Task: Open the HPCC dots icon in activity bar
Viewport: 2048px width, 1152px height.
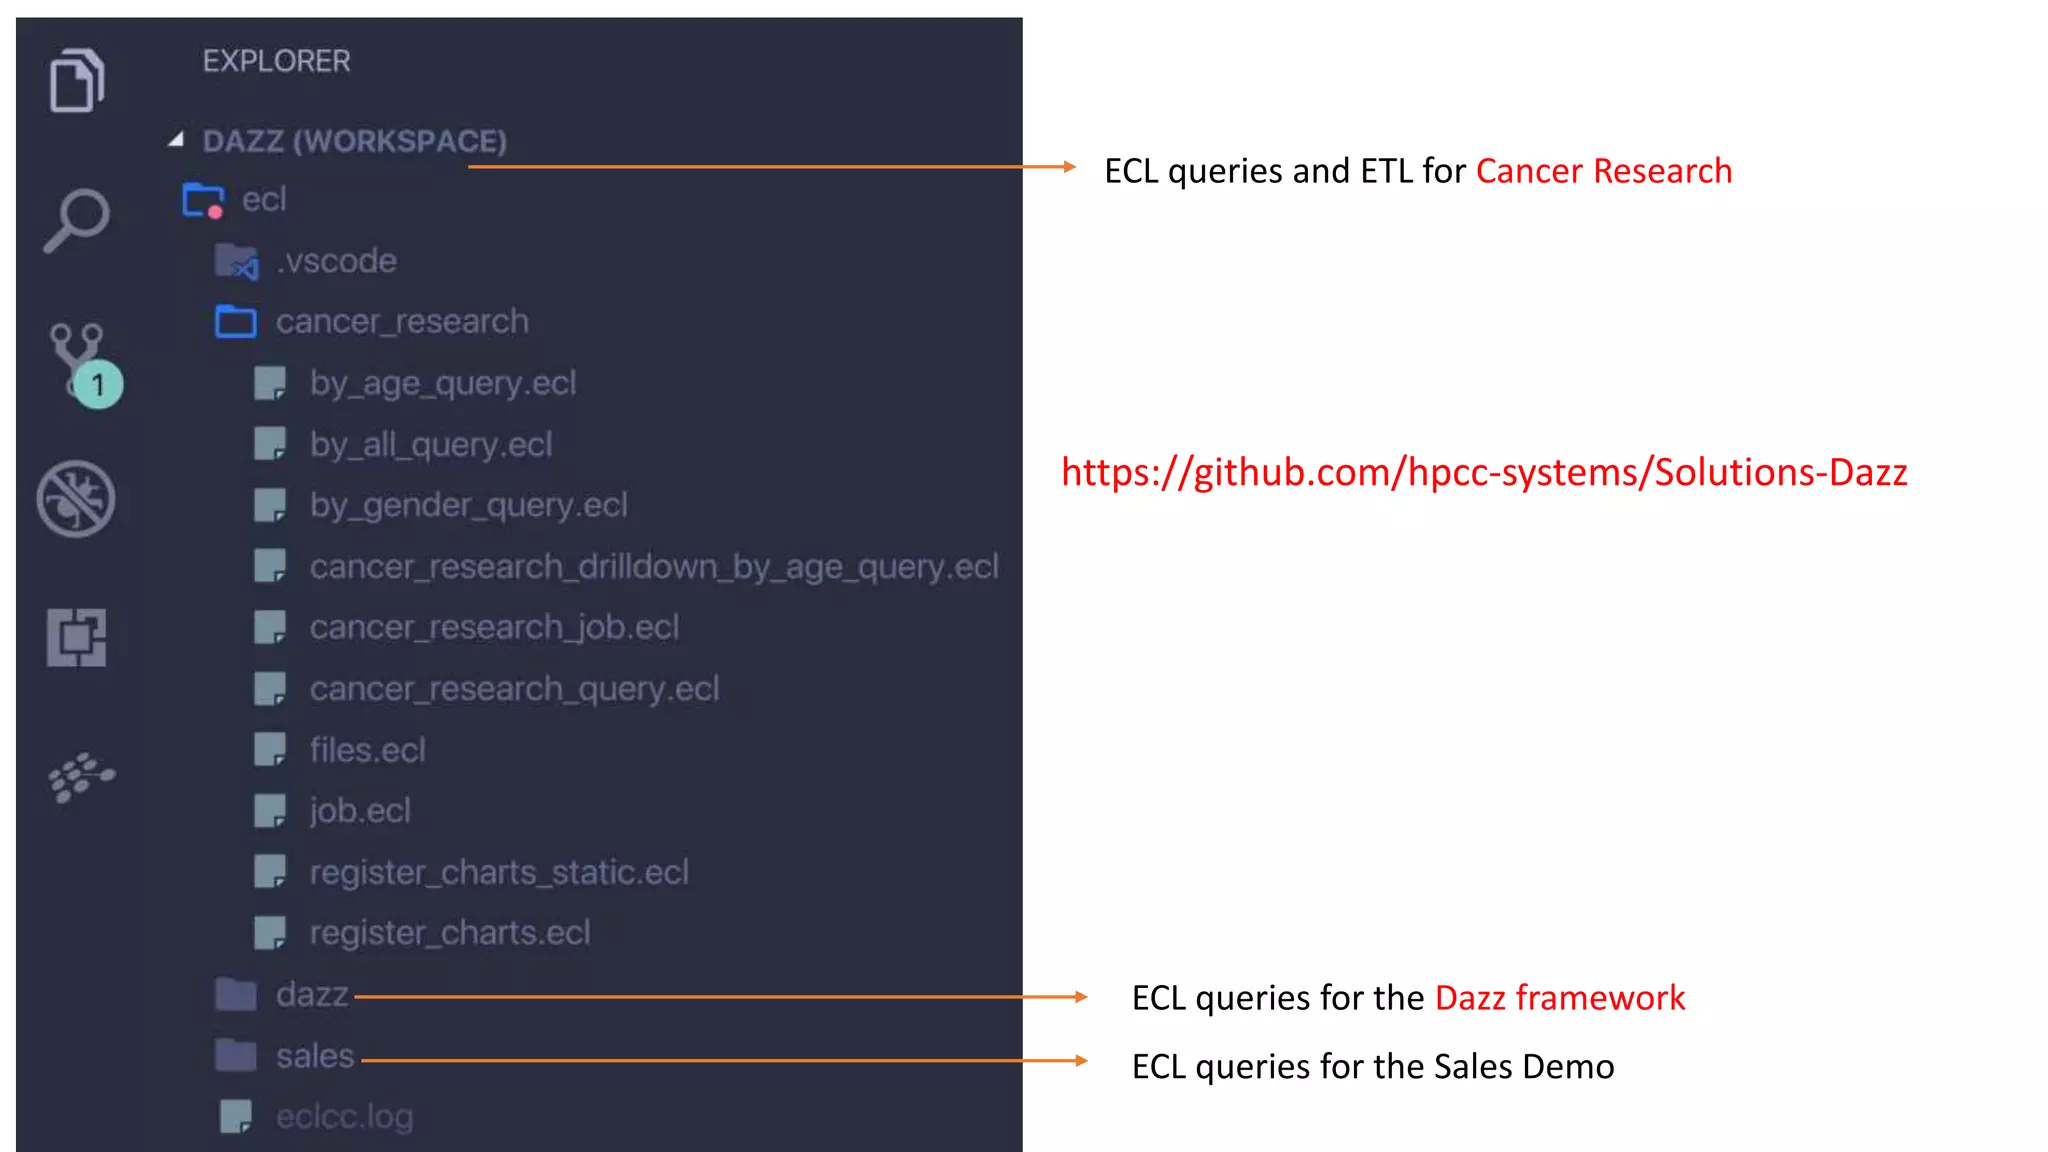Action: point(81,777)
